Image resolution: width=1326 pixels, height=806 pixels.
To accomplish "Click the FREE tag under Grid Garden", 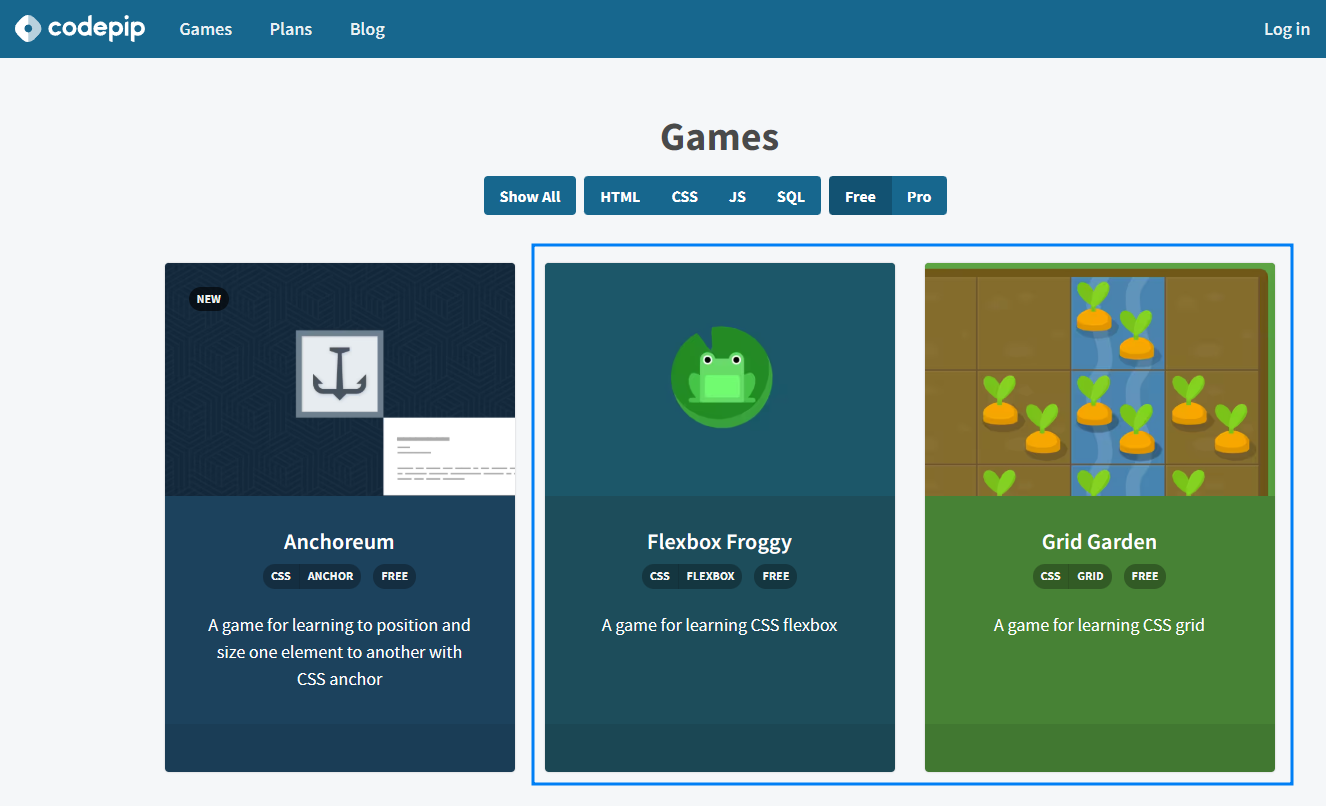I will (1145, 576).
